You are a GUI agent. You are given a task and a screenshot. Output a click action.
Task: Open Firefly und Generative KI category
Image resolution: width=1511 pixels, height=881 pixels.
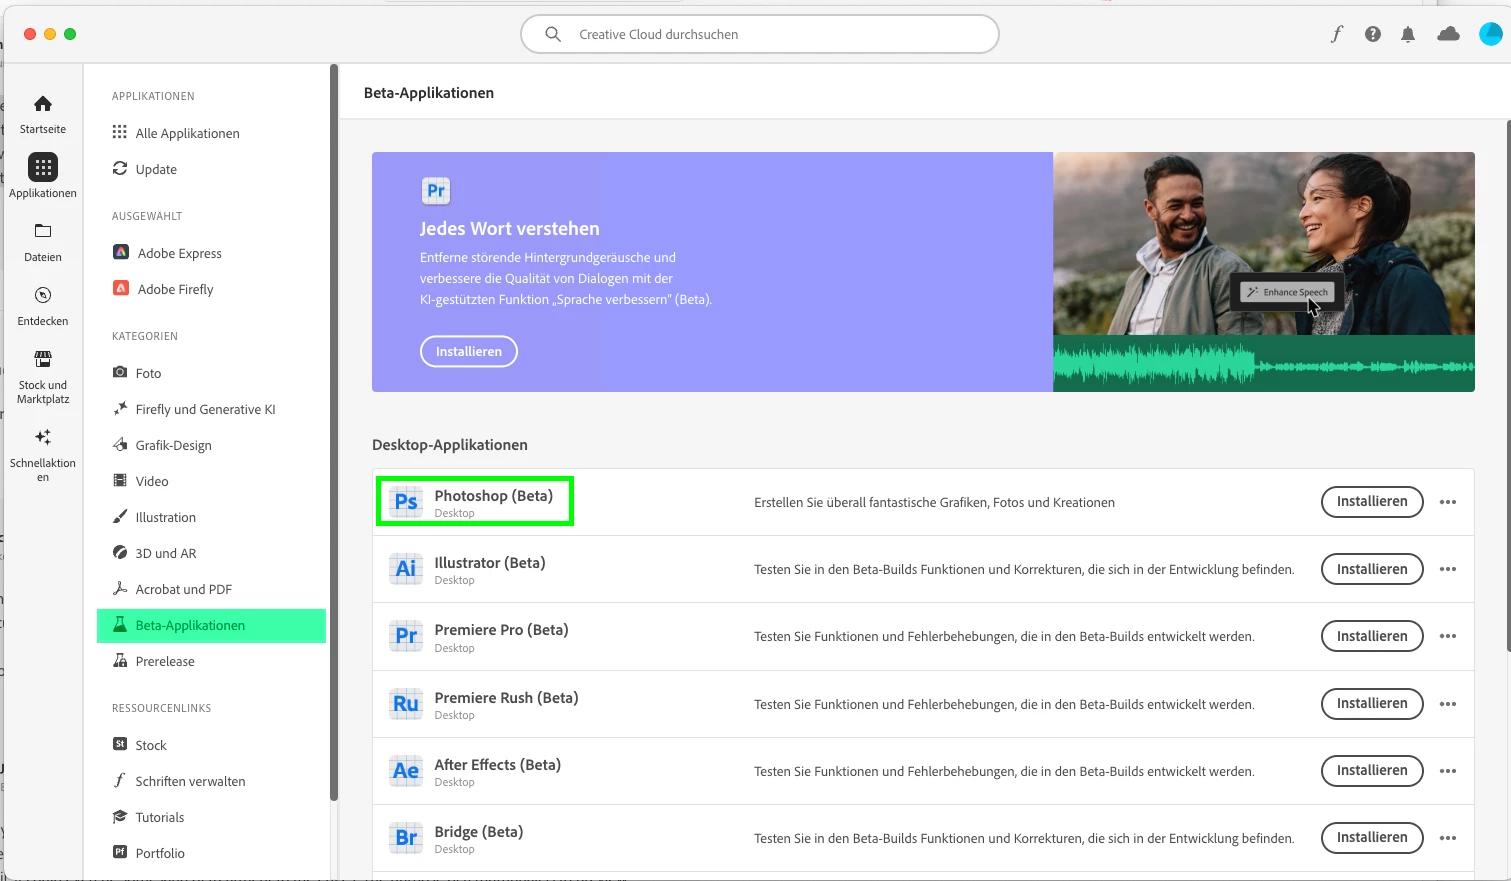(x=211, y=409)
